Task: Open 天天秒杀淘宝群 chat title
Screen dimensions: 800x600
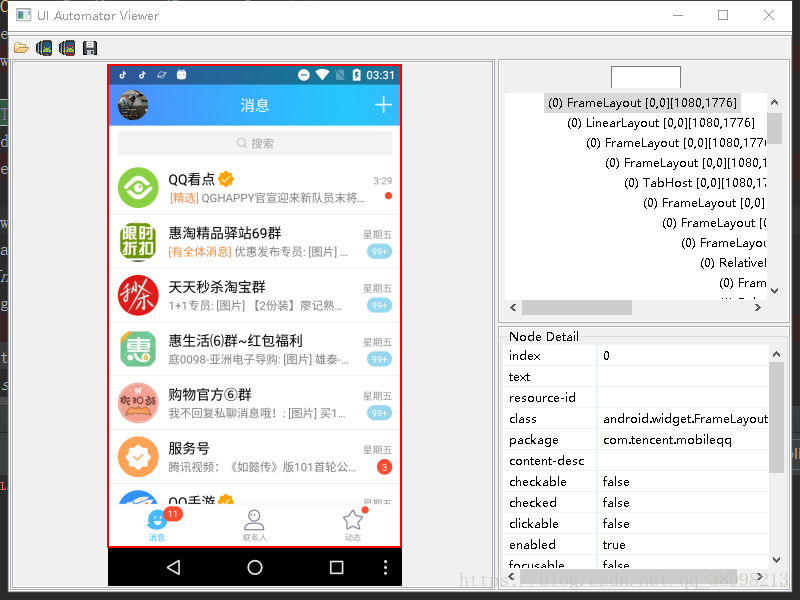Action: click(217, 287)
